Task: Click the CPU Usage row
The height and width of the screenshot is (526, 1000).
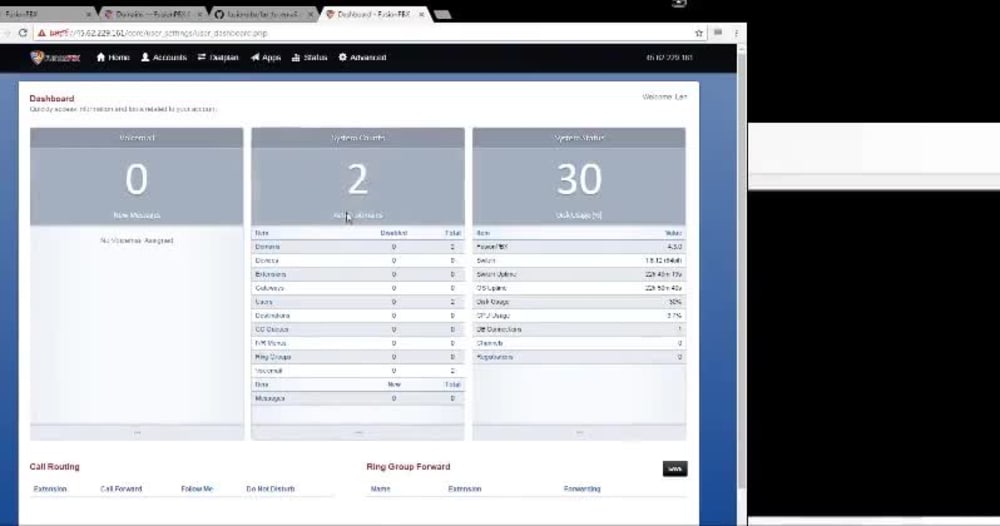Action: click(x=579, y=316)
